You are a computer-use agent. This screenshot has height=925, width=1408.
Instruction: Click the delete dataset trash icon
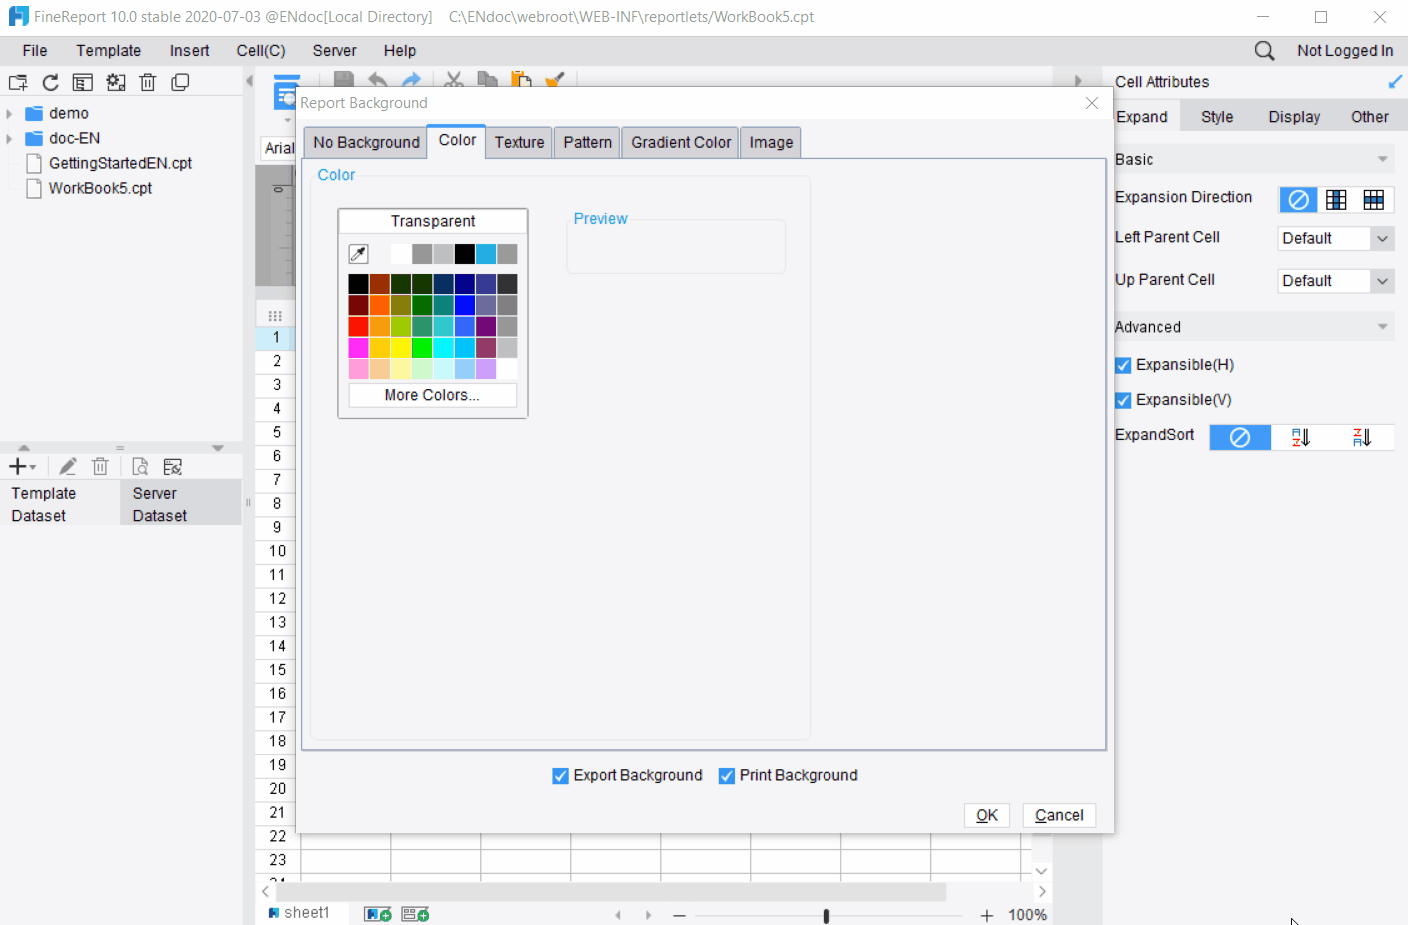[100, 465]
